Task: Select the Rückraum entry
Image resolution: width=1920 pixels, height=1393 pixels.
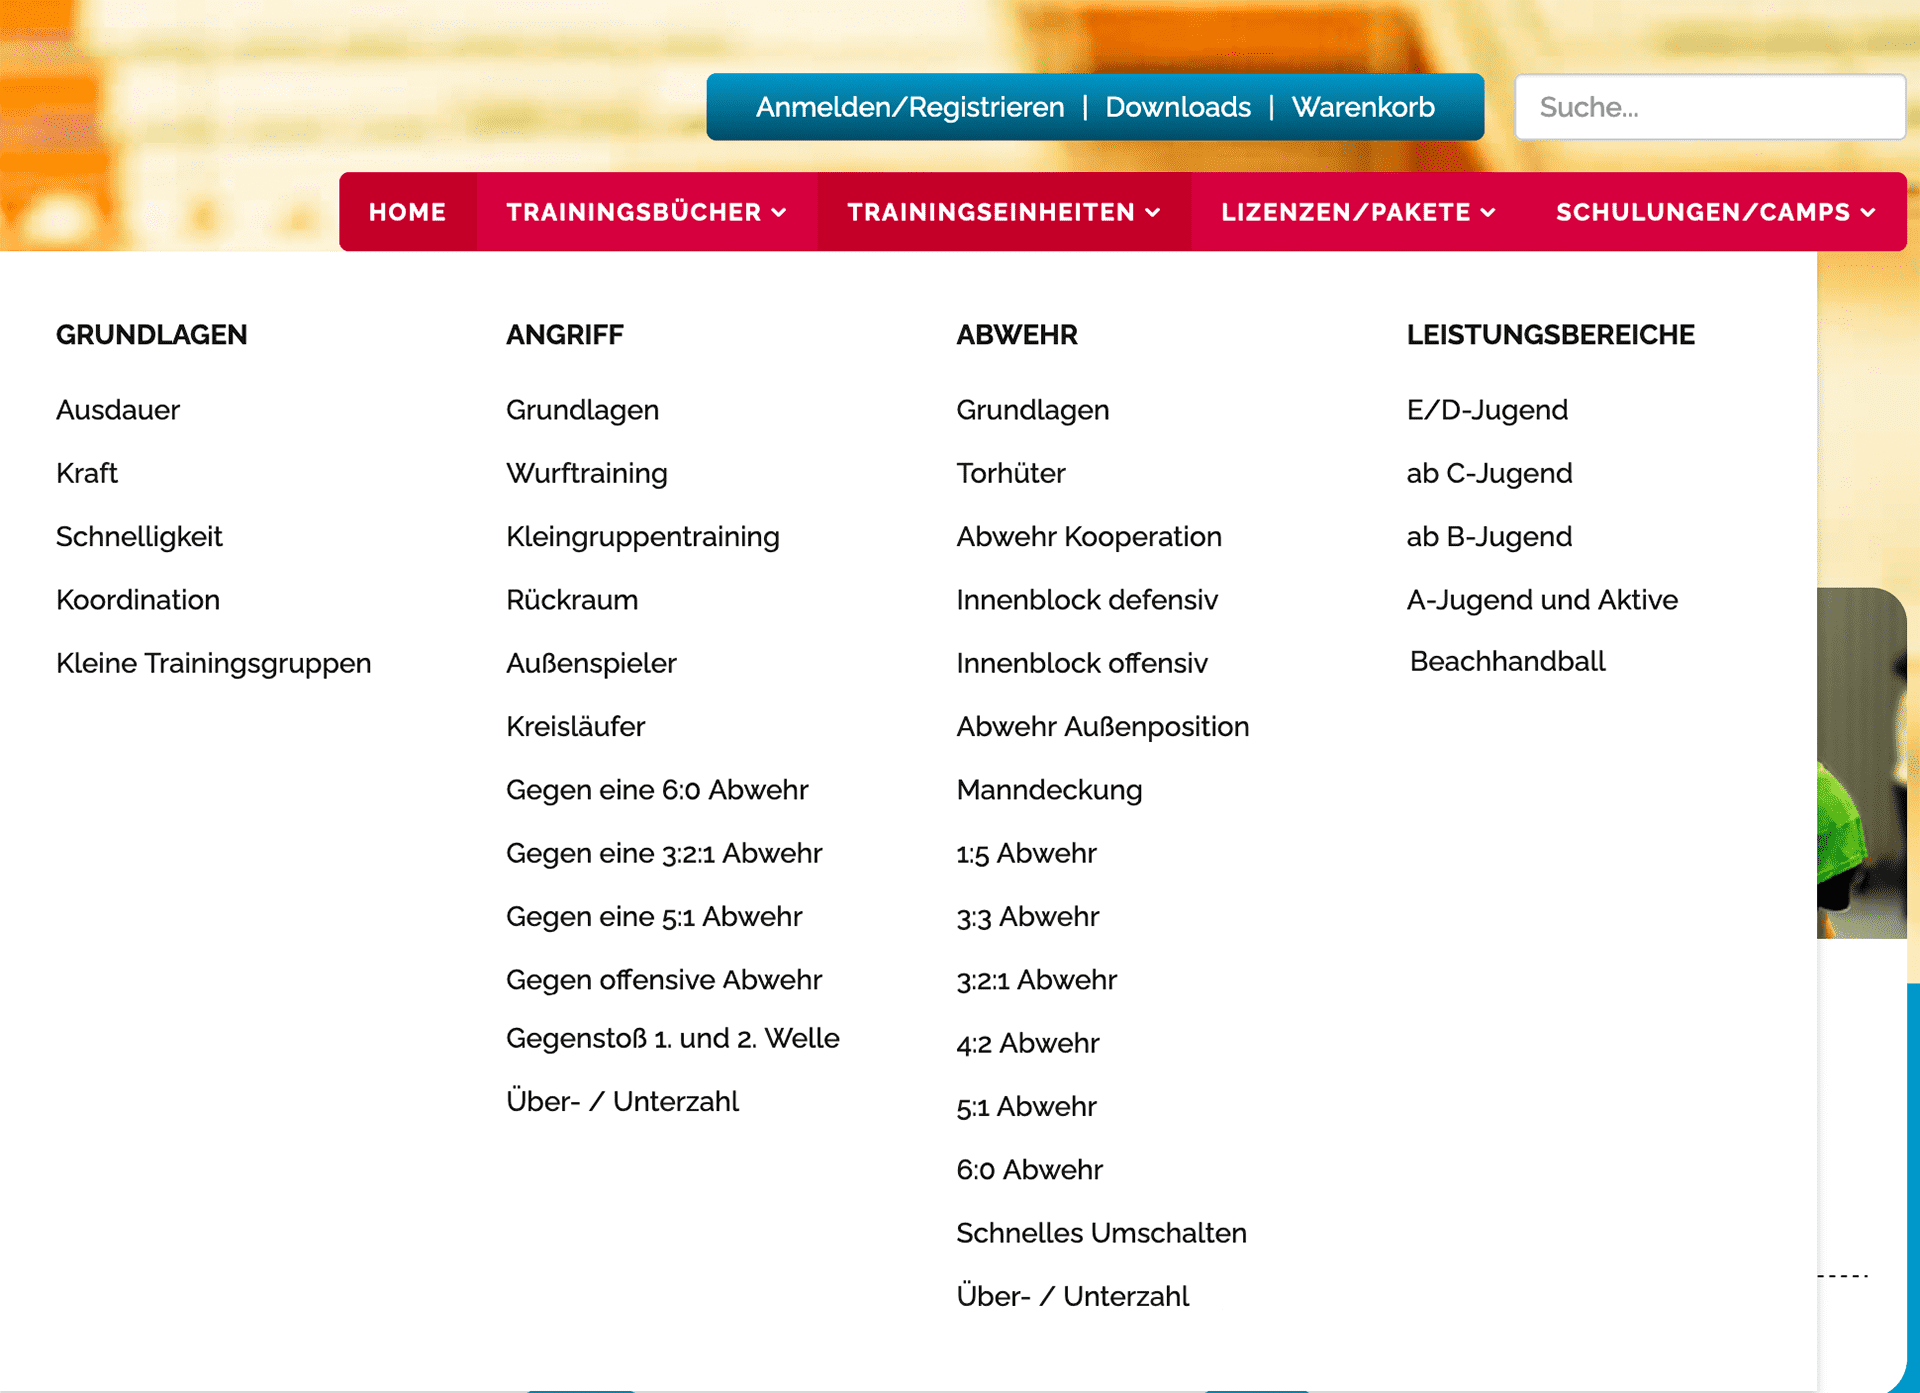Action: click(x=572, y=600)
